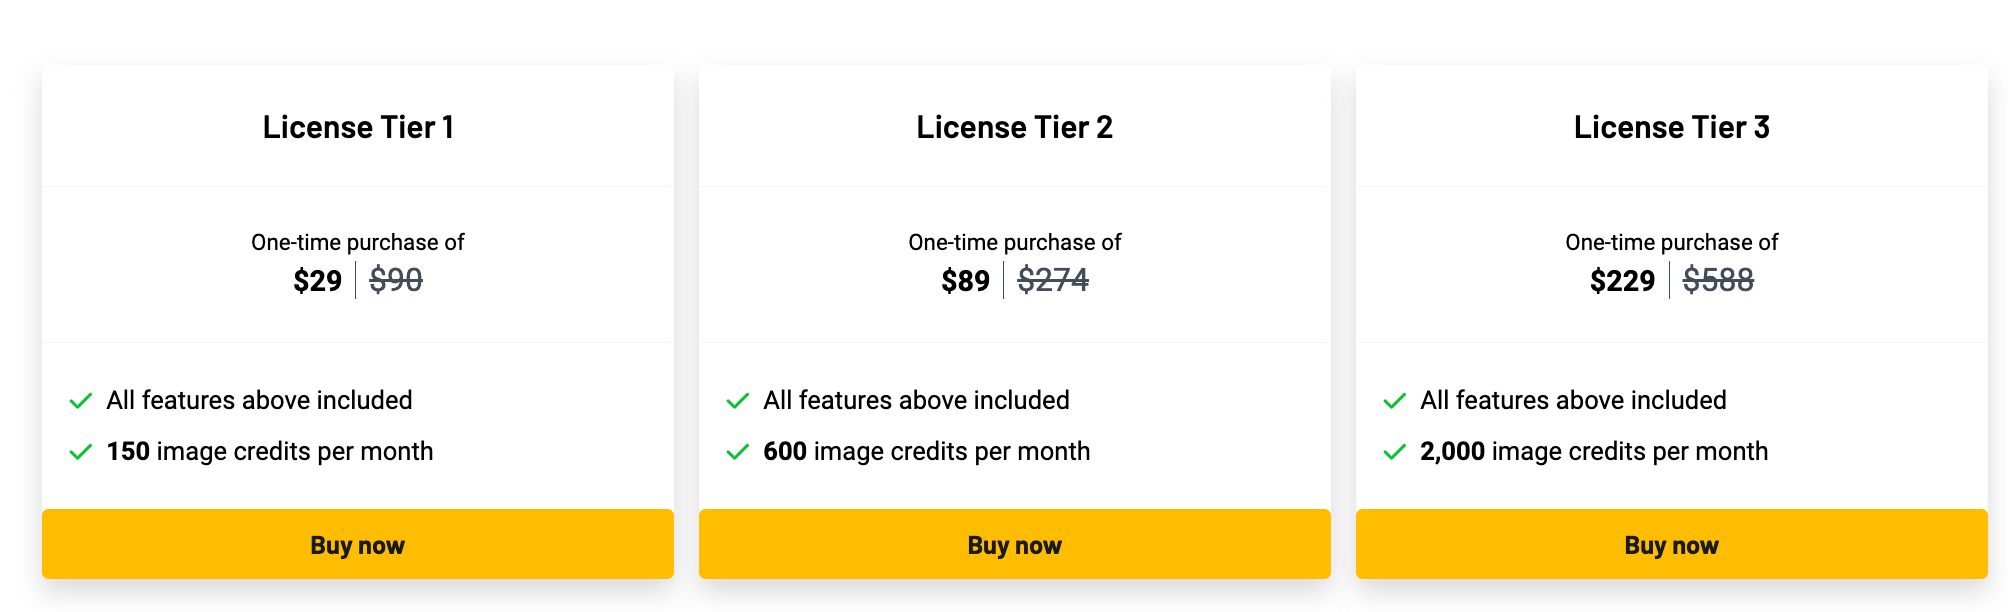
Task: Click the green checkmark beside 600 image credits
Action: (x=738, y=452)
